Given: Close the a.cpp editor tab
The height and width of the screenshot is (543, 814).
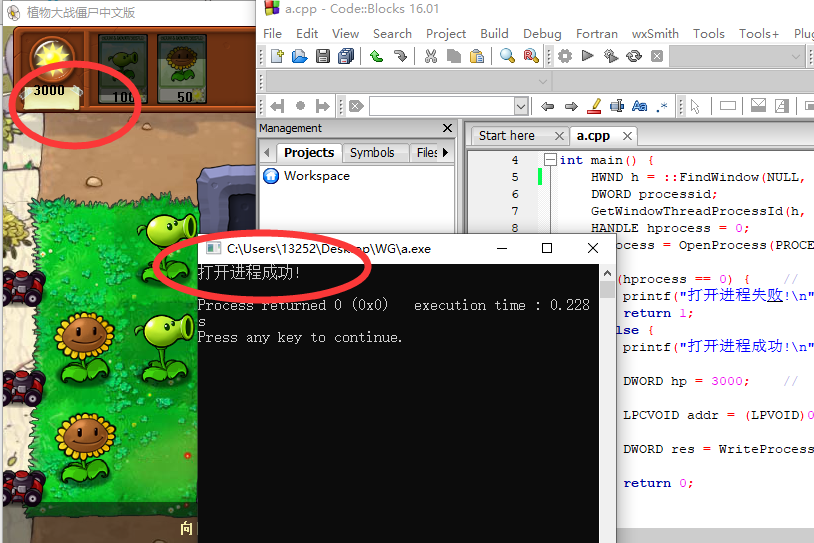Looking at the screenshot, I should click(627, 136).
